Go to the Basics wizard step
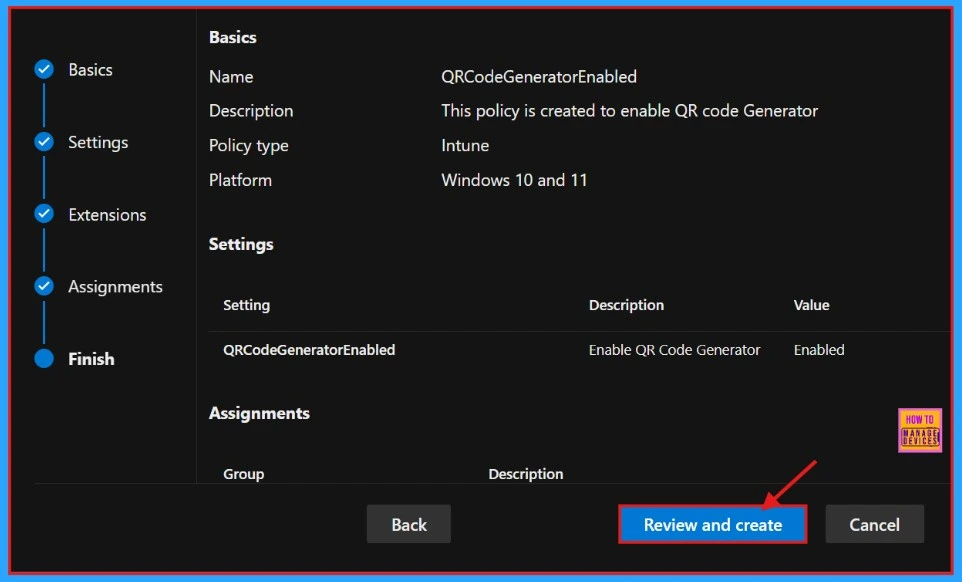 [x=90, y=70]
